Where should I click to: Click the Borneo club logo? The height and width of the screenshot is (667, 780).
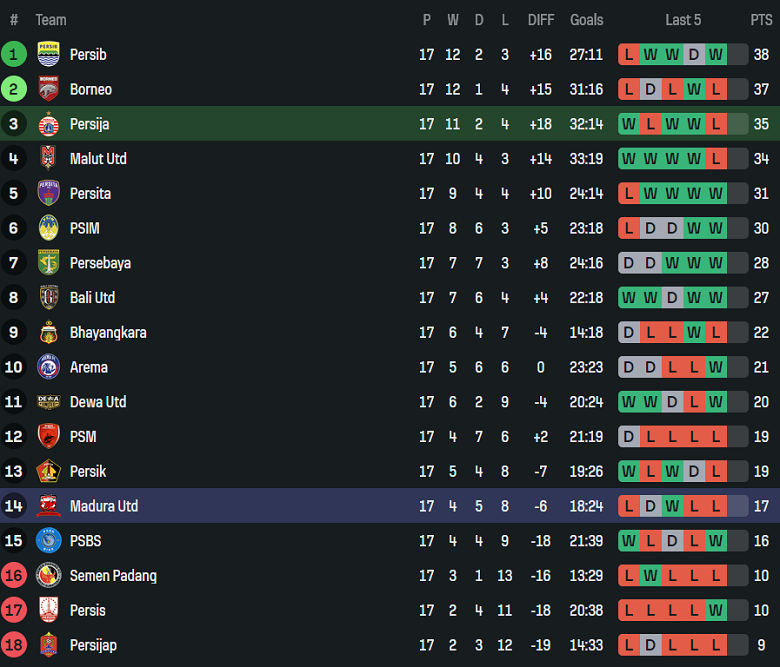coord(48,89)
